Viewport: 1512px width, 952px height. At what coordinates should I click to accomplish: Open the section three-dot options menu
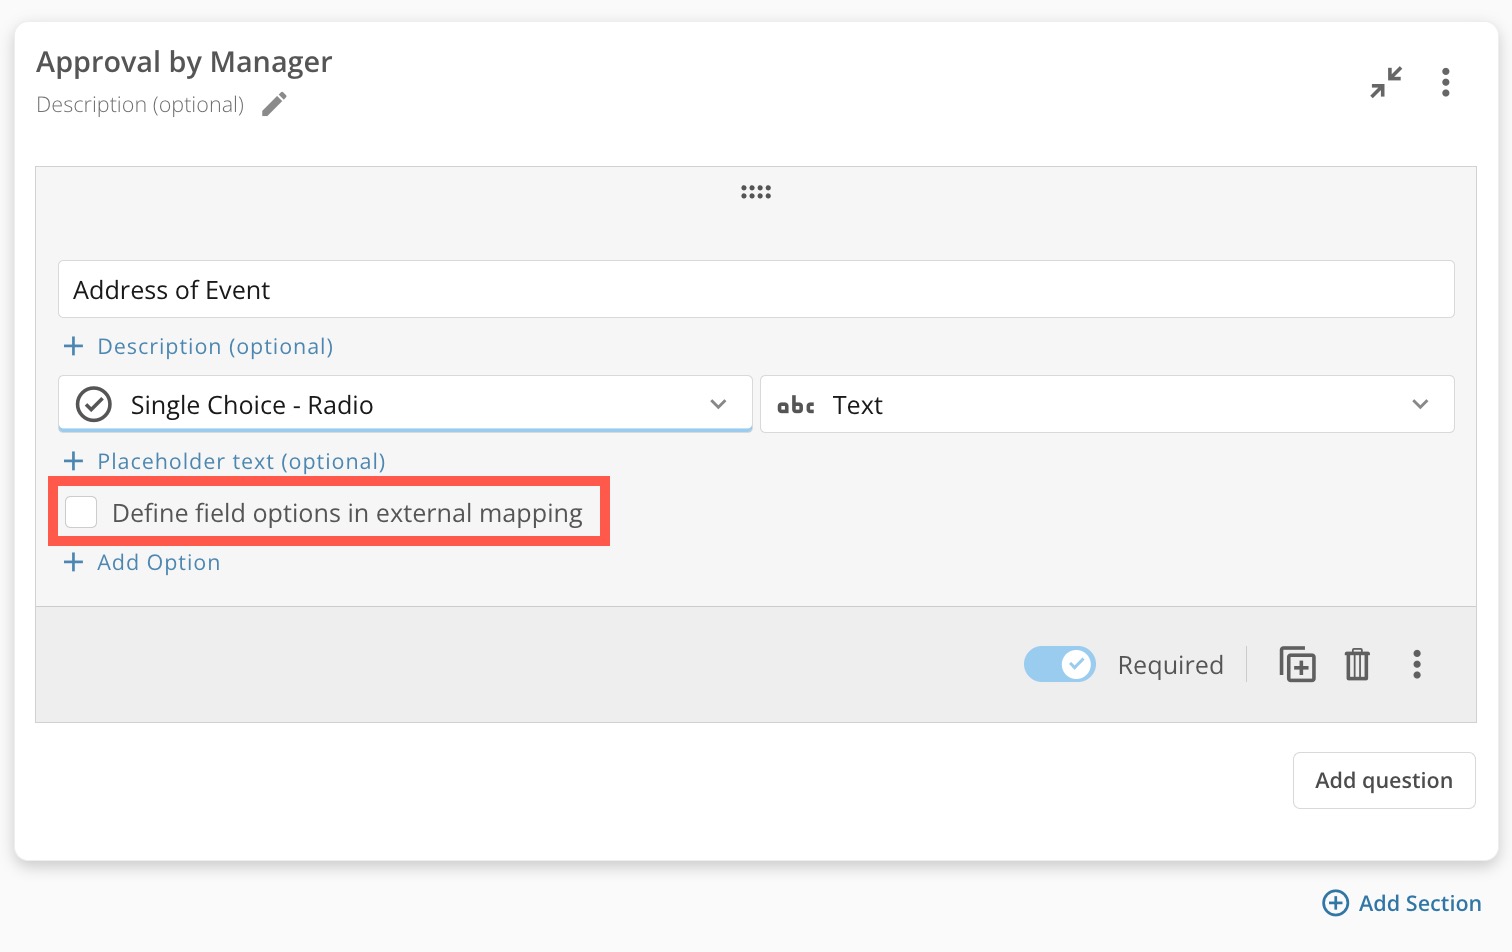click(1445, 82)
